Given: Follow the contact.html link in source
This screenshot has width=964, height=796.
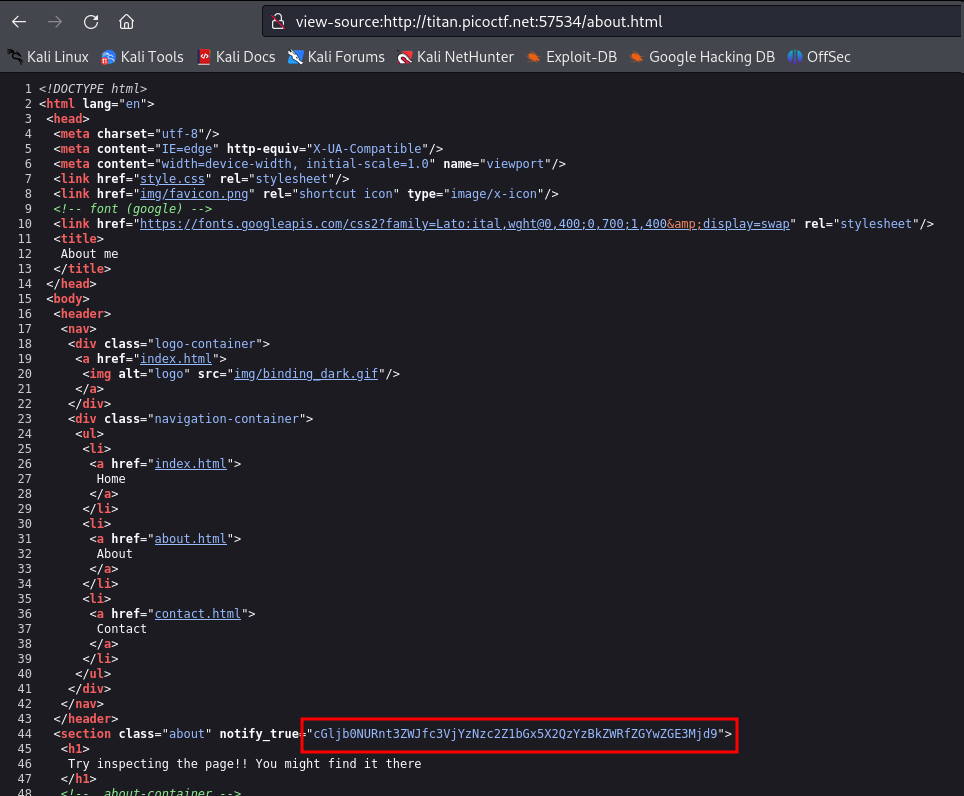Looking at the screenshot, I should pyautogui.click(x=197, y=614).
